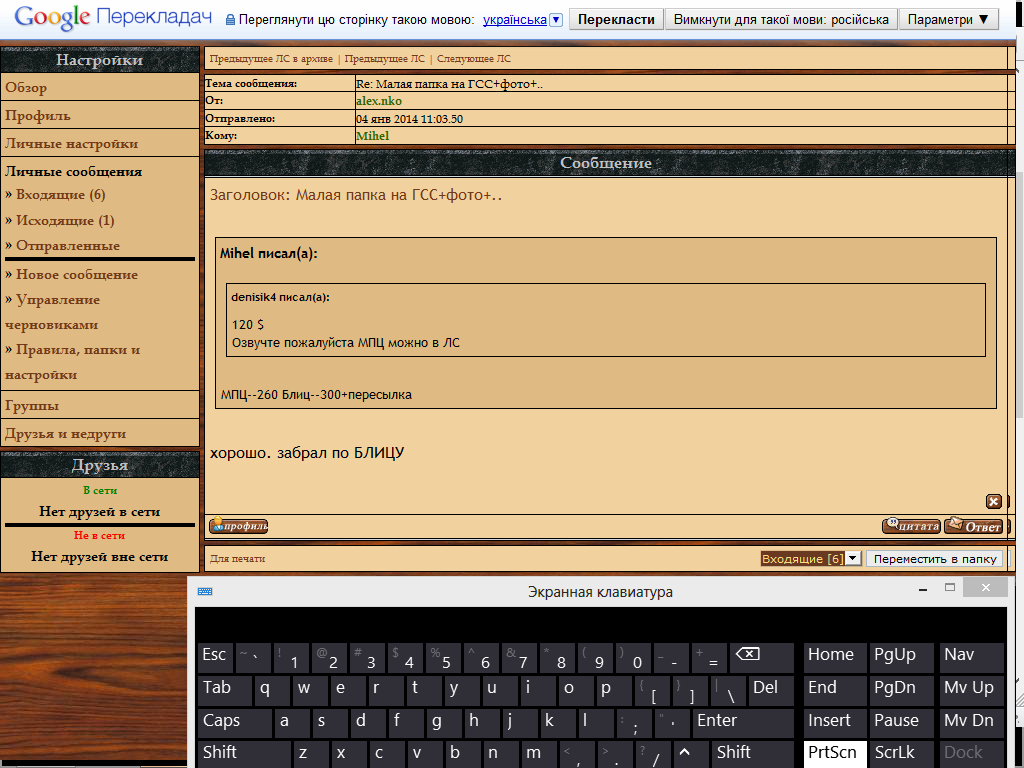Toggle ScrLk key on on-screen keyboard

click(x=895, y=752)
